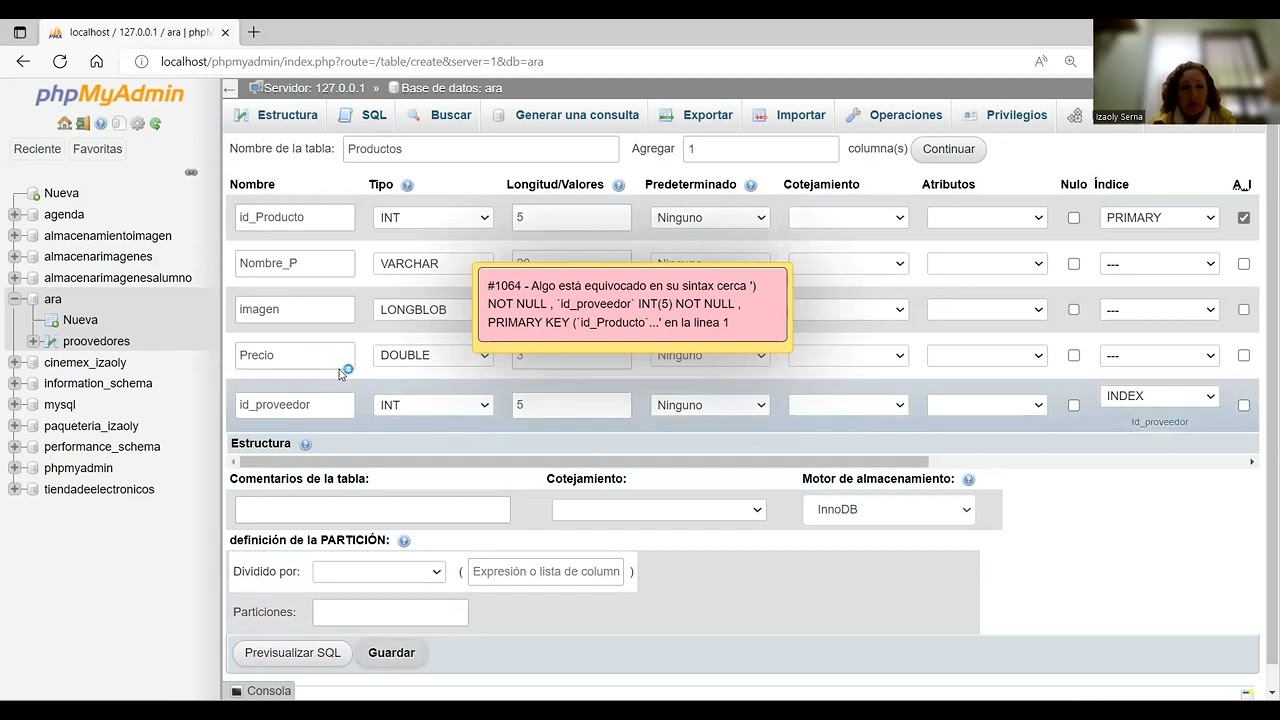Enable auto-increment for imagen row

coord(1244,310)
